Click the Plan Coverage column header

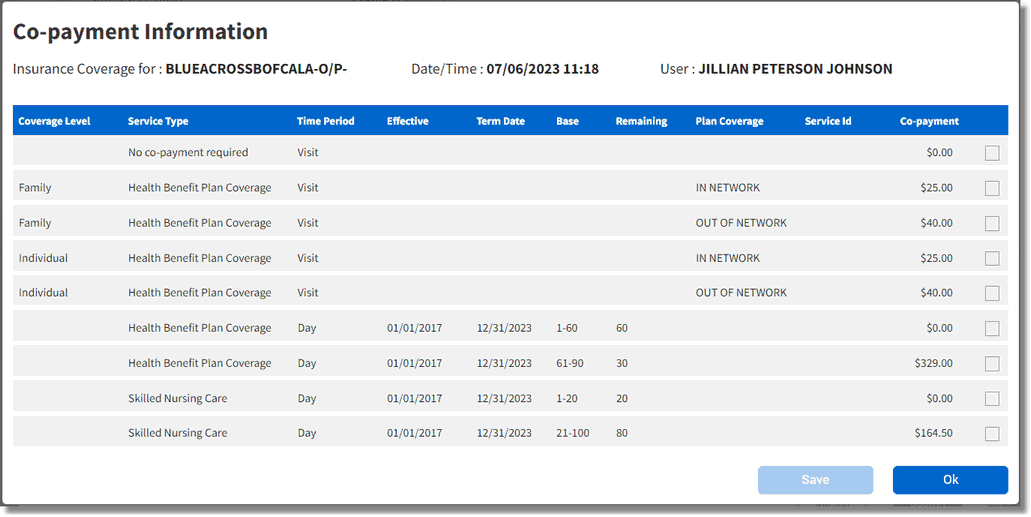point(730,121)
